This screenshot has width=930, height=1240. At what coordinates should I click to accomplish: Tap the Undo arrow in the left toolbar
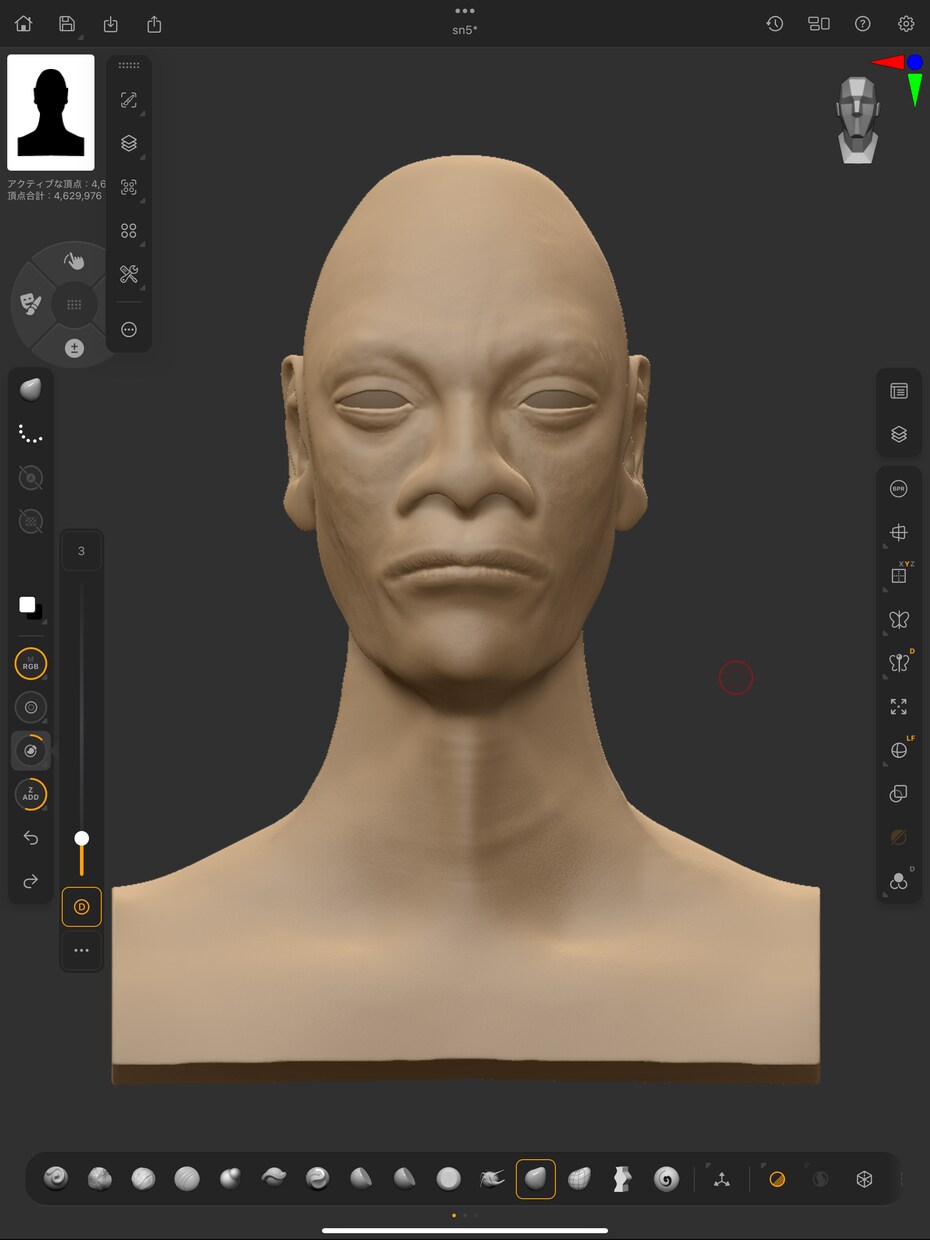coord(30,838)
